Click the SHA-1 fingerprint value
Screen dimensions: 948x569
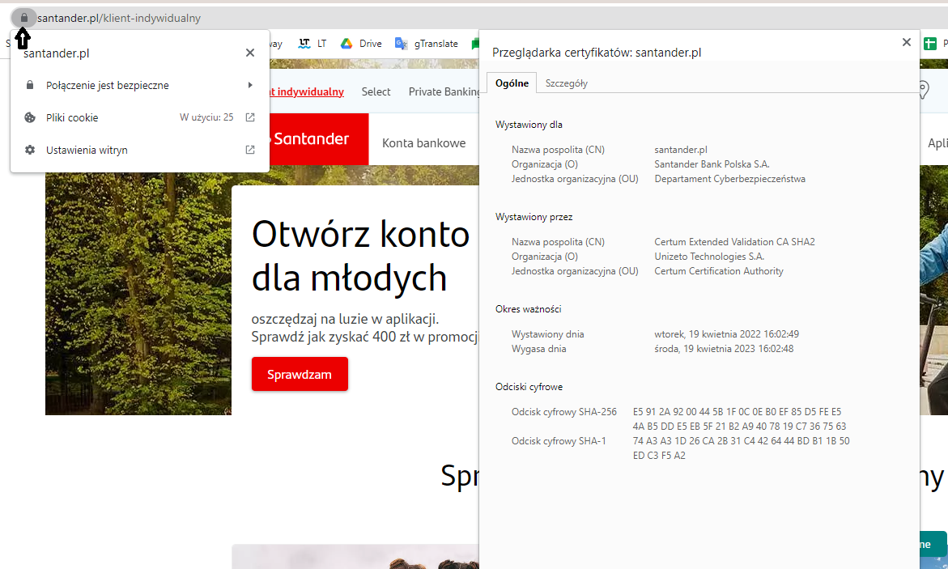coord(741,448)
